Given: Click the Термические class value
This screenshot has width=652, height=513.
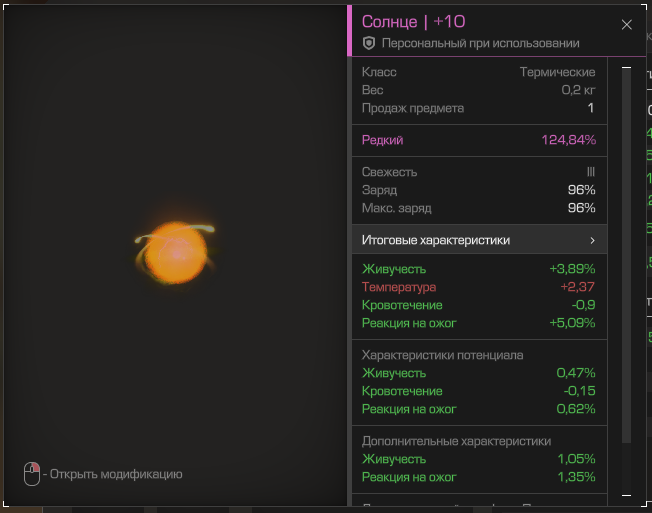Looking at the screenshot, I should click(557, 72).
